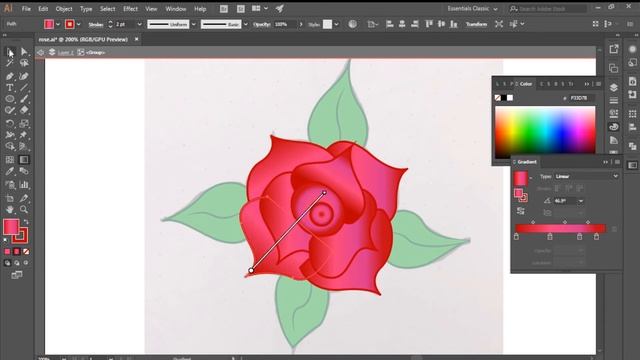Open the Object menu
Viewport: 640px width, 360px height.
[x=64, y=9]
